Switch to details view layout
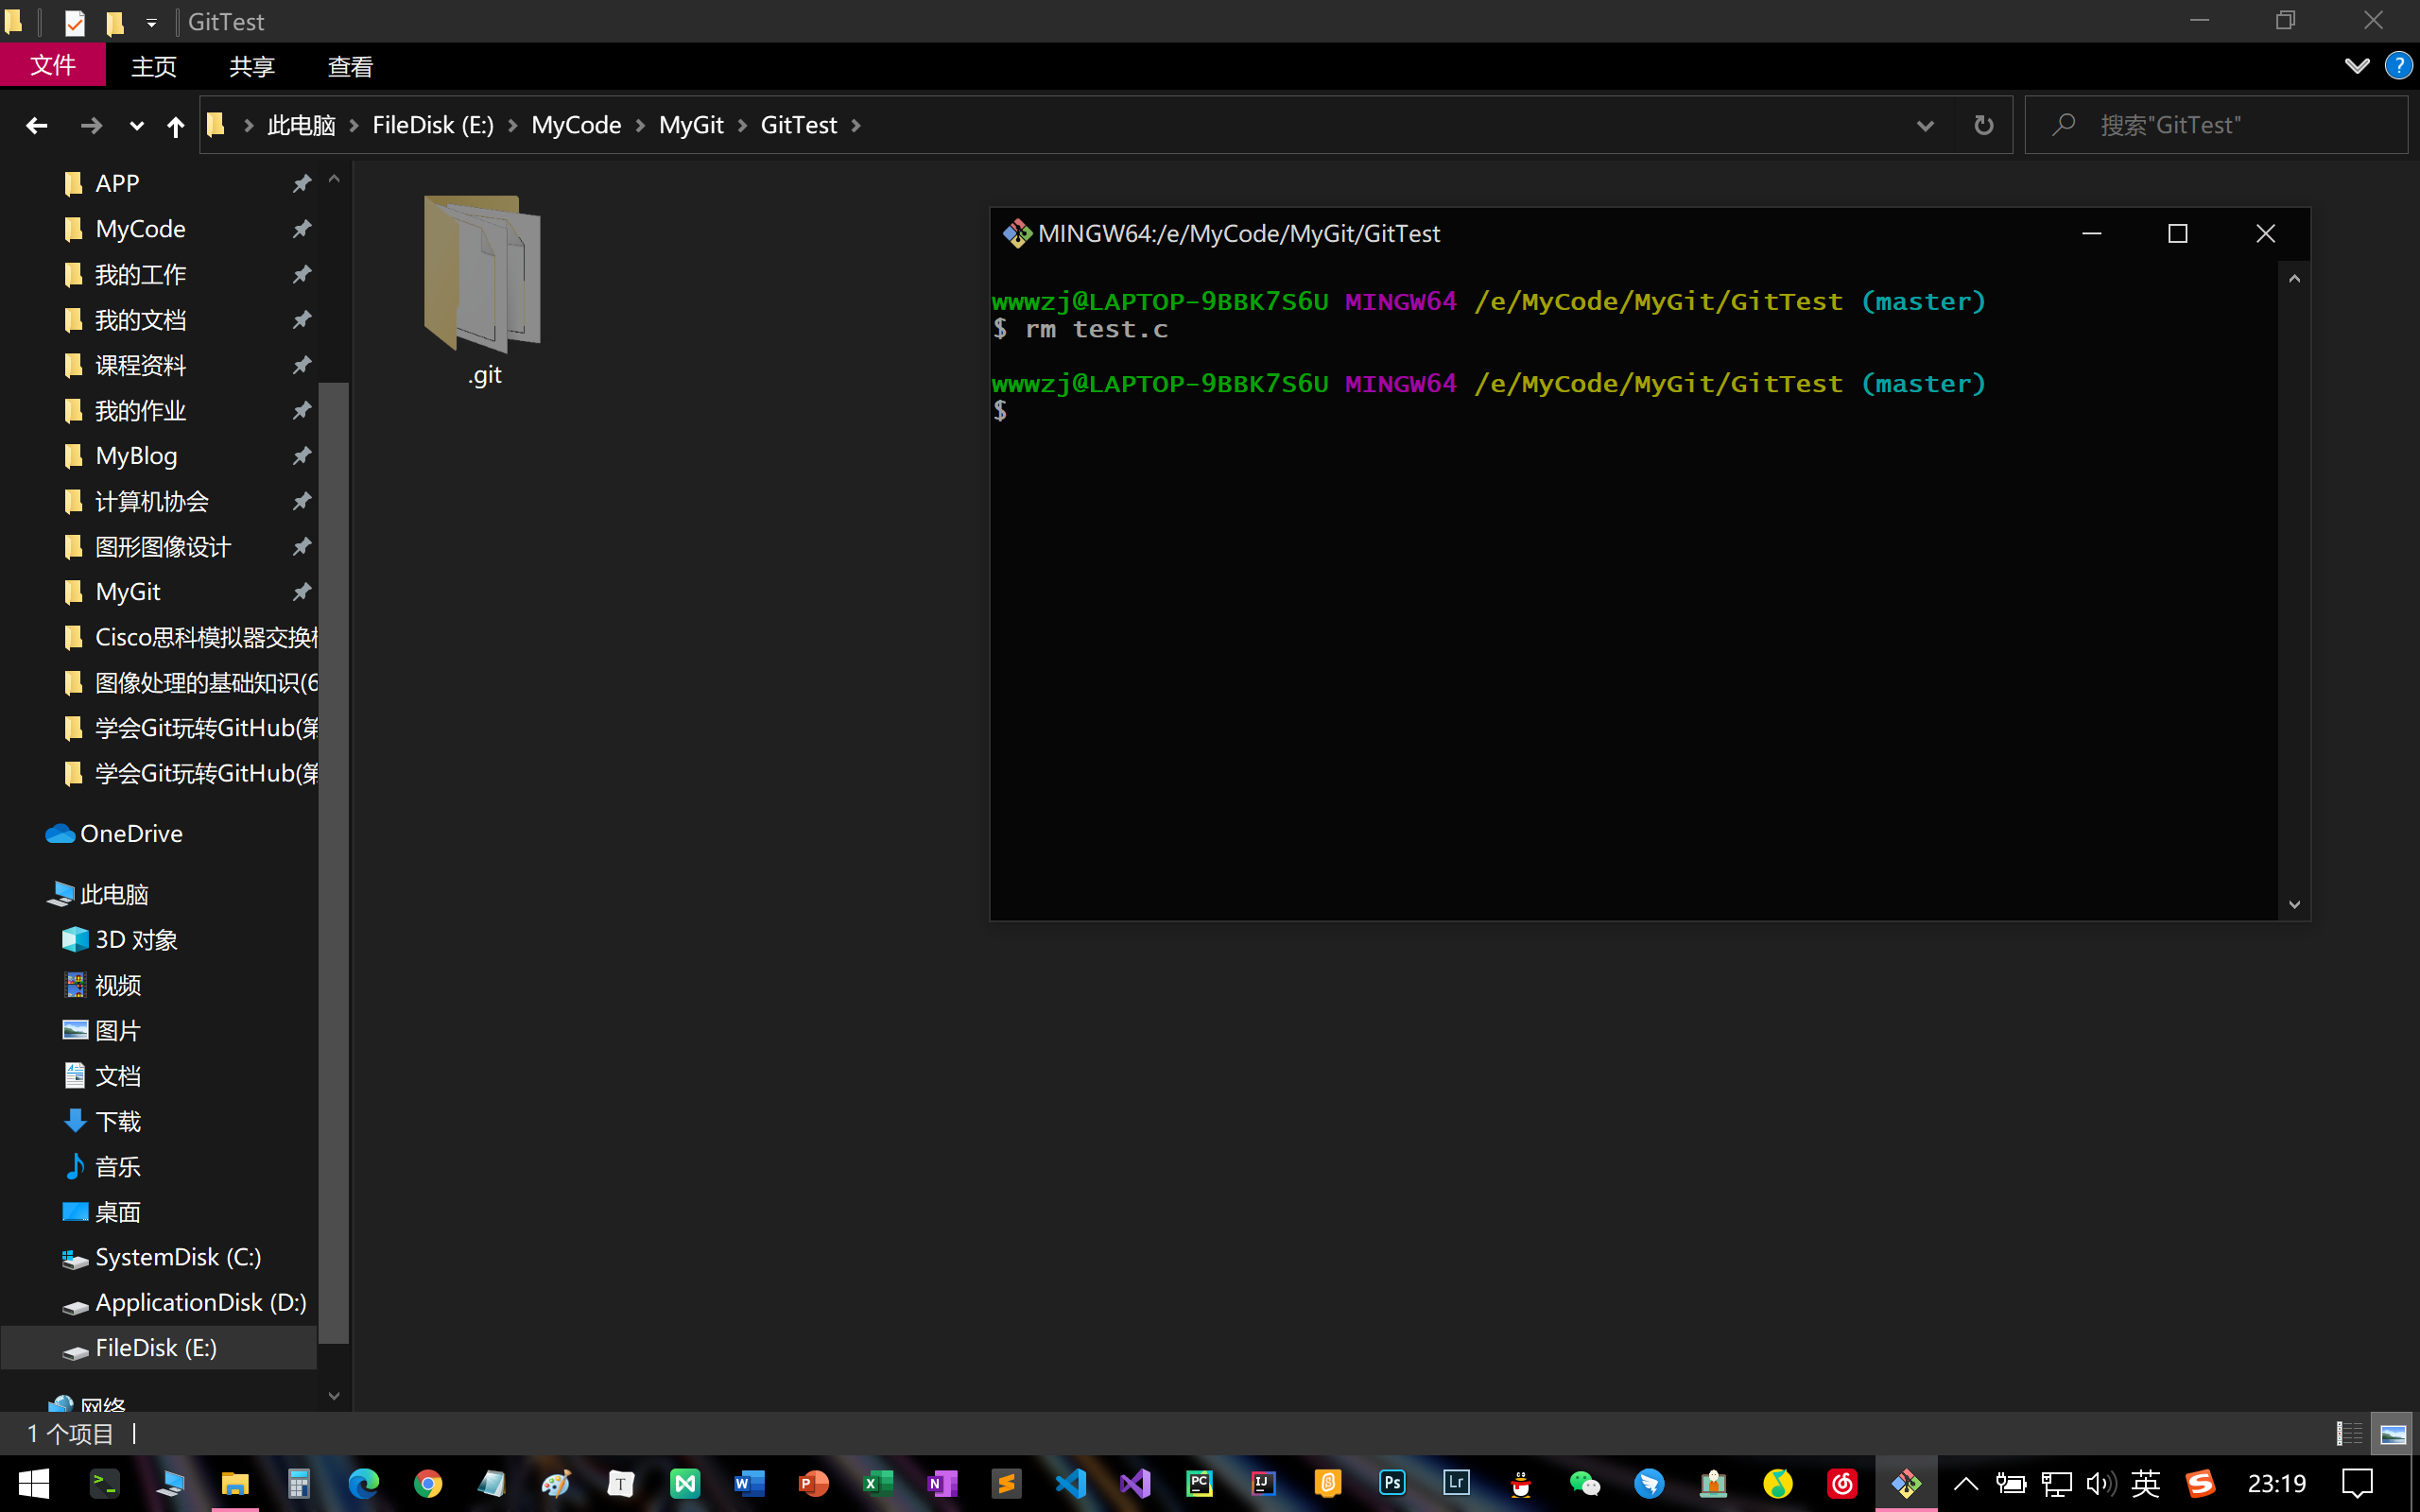The width and height of the screenshot is (2420, 1512). (x=2349, y=1434)
